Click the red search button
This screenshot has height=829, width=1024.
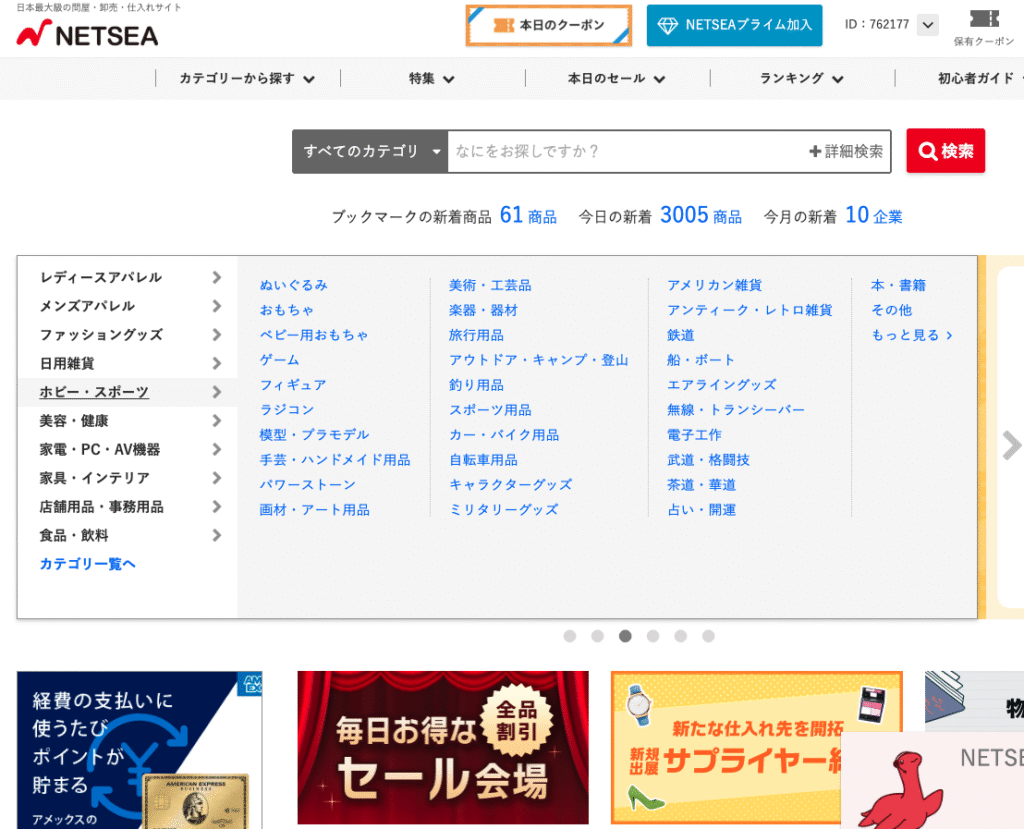click(945, 151)
